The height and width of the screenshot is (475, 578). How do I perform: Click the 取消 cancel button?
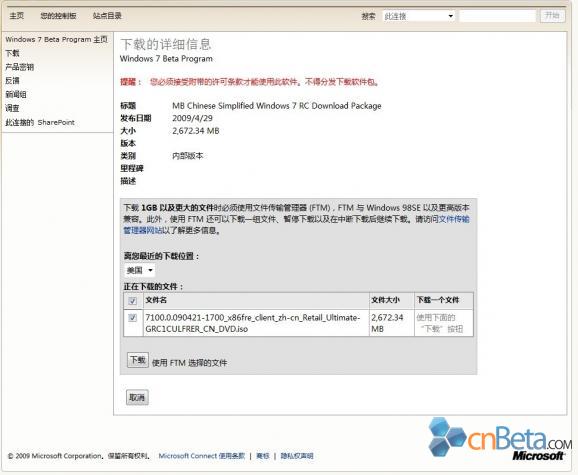(137, 397)
